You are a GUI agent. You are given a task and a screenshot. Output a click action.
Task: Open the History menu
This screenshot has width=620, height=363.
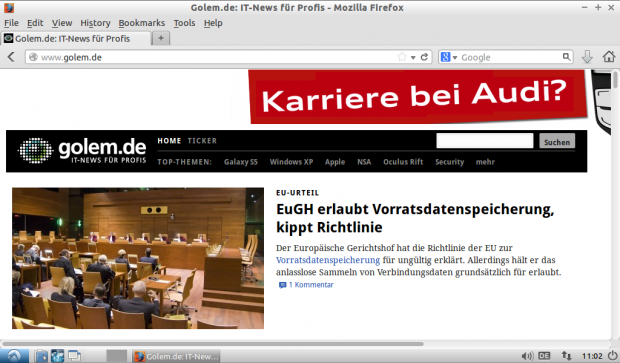coord(95,23)
